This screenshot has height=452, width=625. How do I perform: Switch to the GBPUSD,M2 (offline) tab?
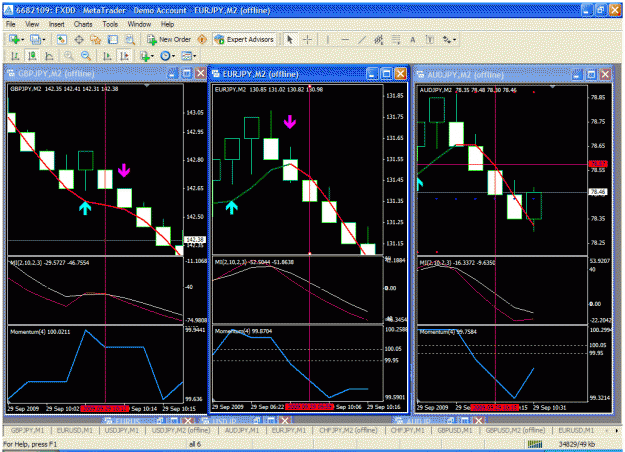pos(515,430)
